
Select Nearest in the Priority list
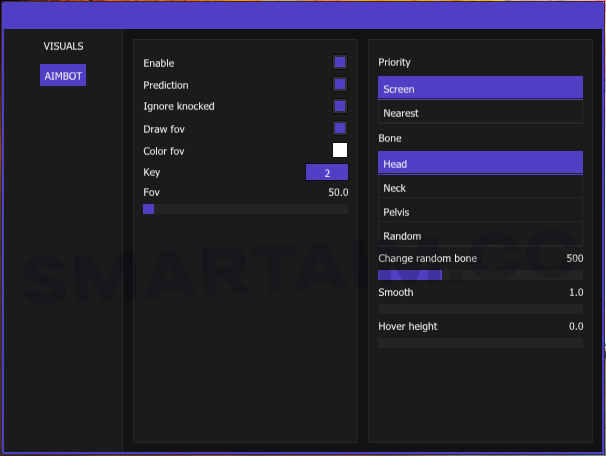480,113
